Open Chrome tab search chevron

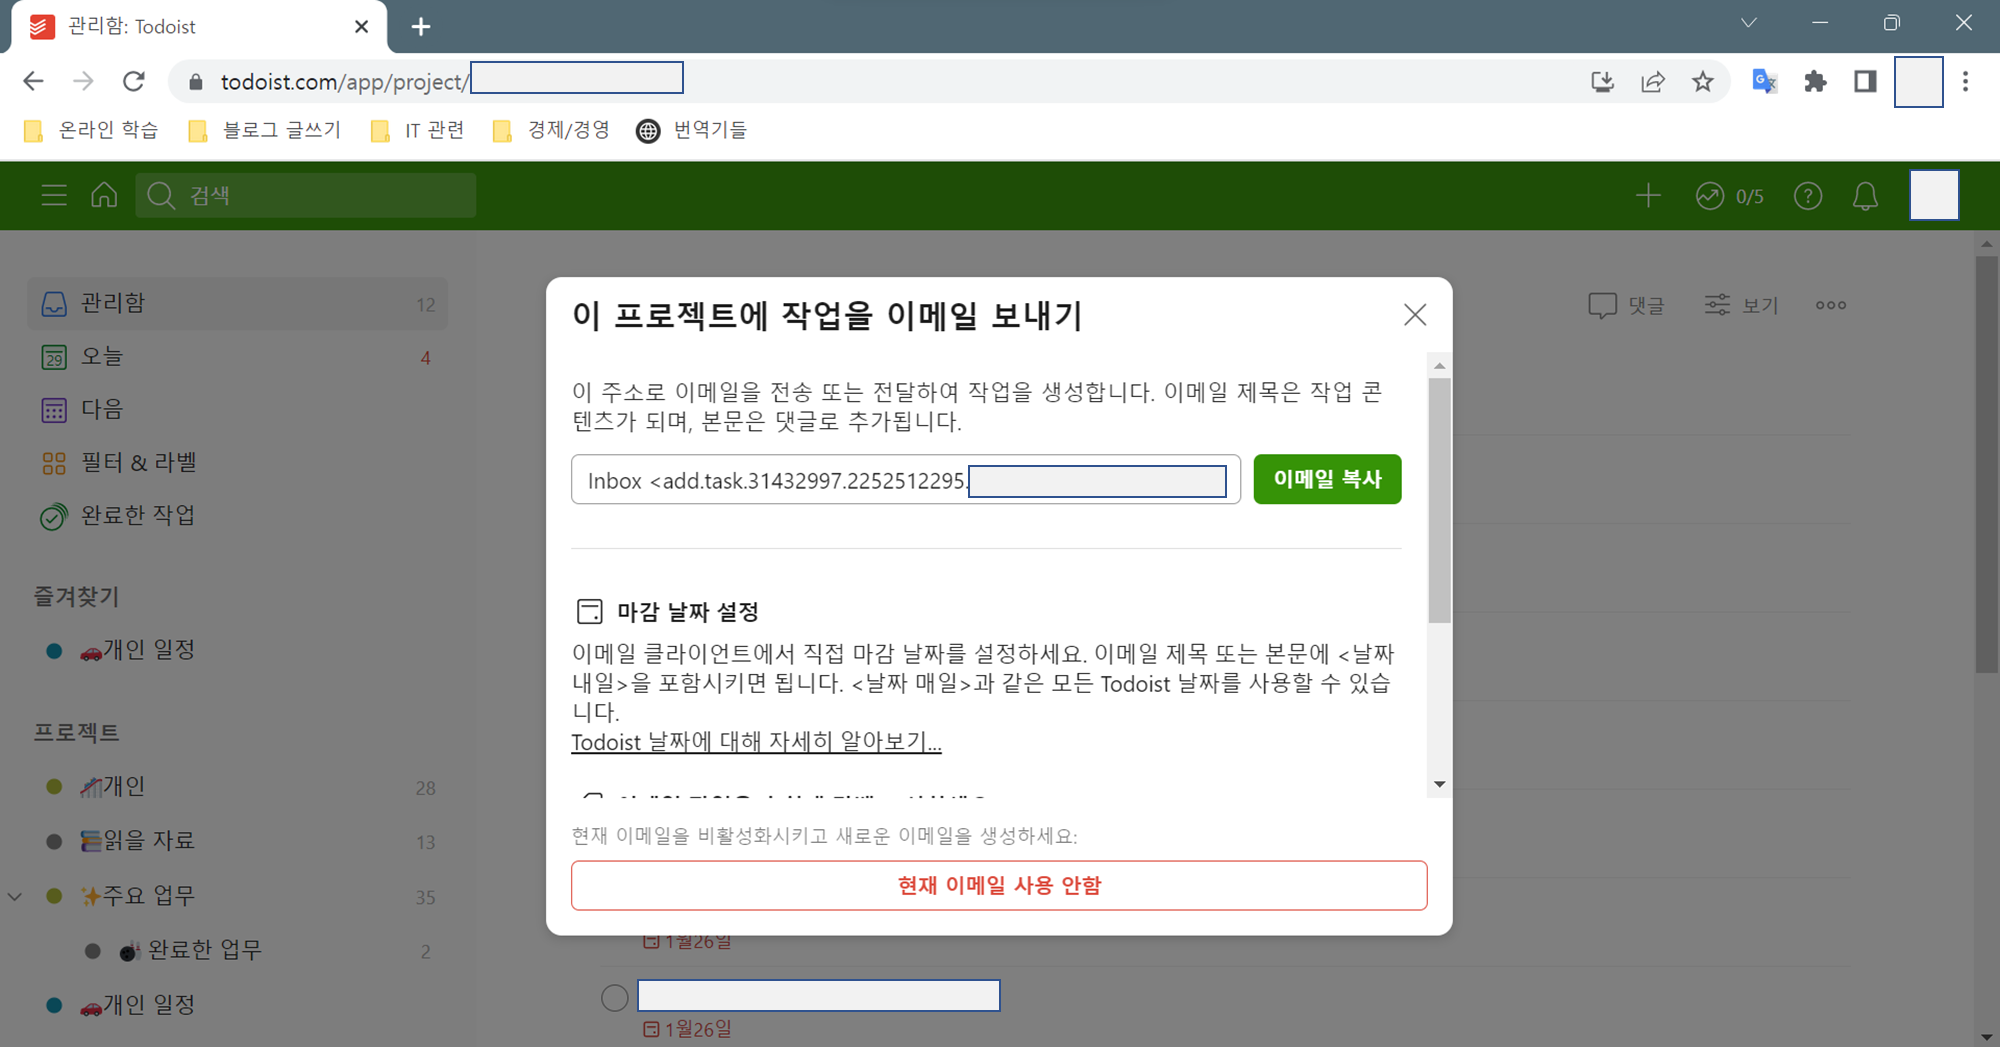click(1749, 23)
